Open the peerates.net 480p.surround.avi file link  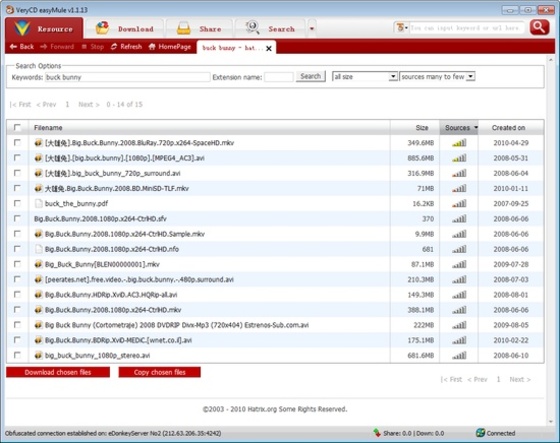coord(139,279)
